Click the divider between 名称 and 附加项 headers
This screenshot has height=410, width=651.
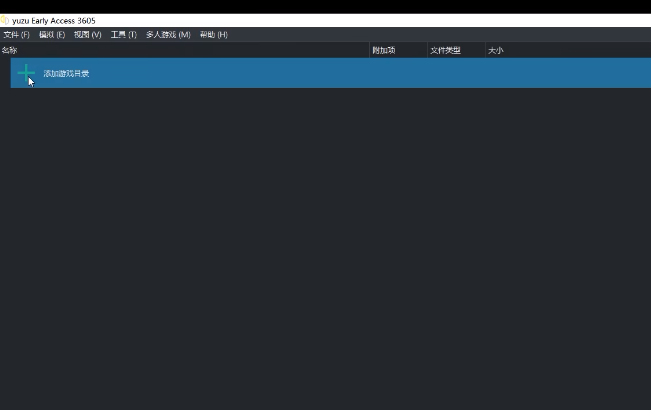[370, 50]
